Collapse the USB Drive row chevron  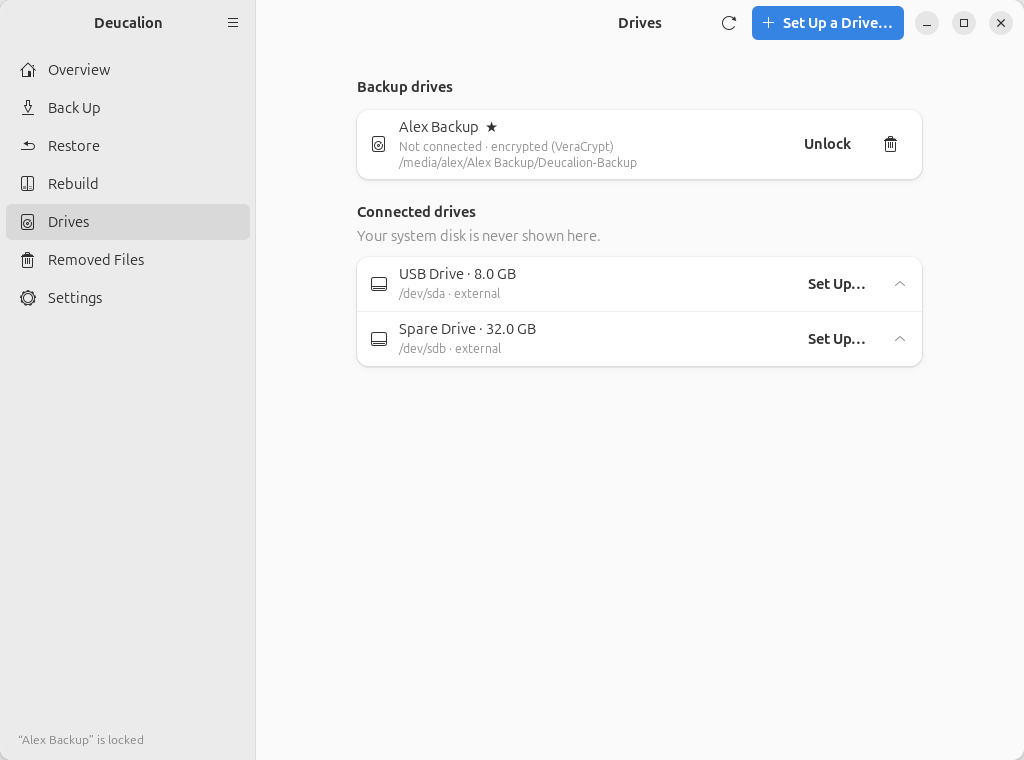tap(900, 284)
